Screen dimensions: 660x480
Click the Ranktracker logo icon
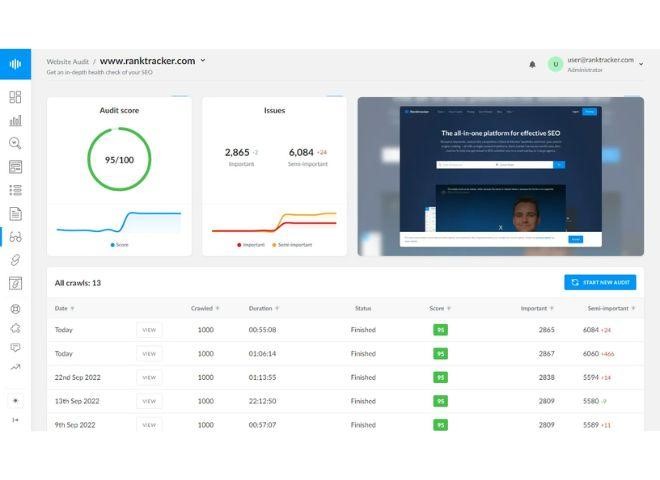[x=15, y=64]
